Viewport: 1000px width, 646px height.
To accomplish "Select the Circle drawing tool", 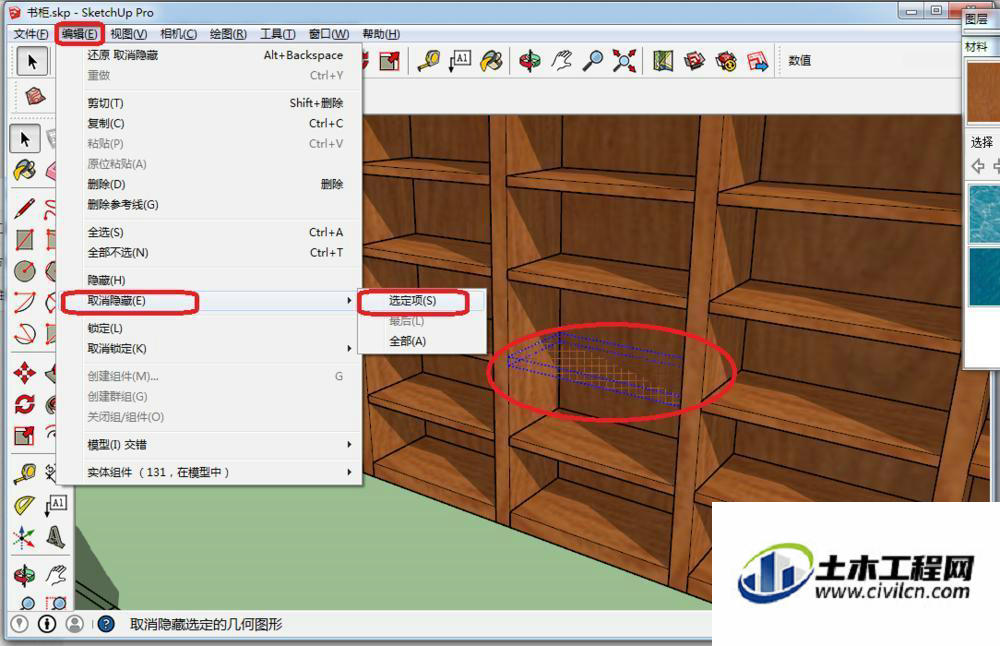I will [x=25, y=270].
